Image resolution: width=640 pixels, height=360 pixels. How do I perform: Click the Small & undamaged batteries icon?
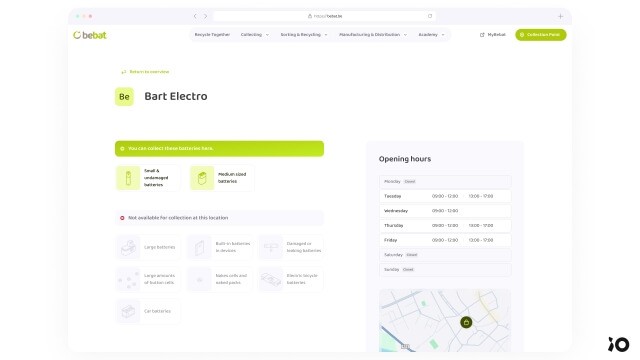tap(128, 178)
